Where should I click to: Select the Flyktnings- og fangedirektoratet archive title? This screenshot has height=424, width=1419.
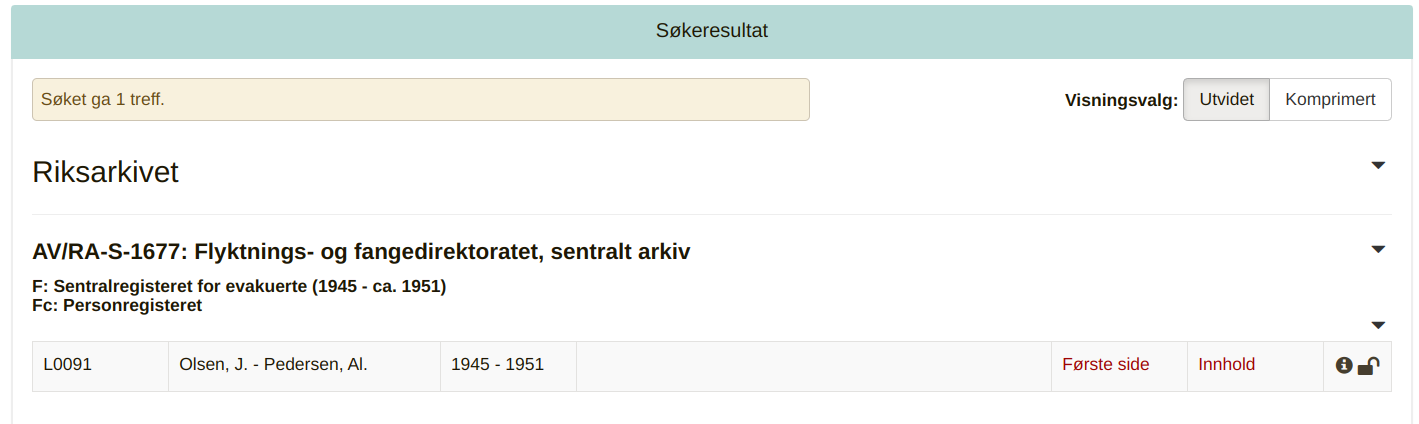tap(361, 252)
